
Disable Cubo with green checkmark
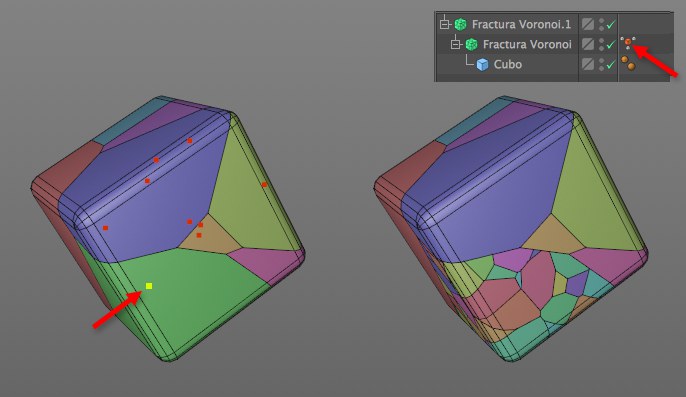click(611, 64)
